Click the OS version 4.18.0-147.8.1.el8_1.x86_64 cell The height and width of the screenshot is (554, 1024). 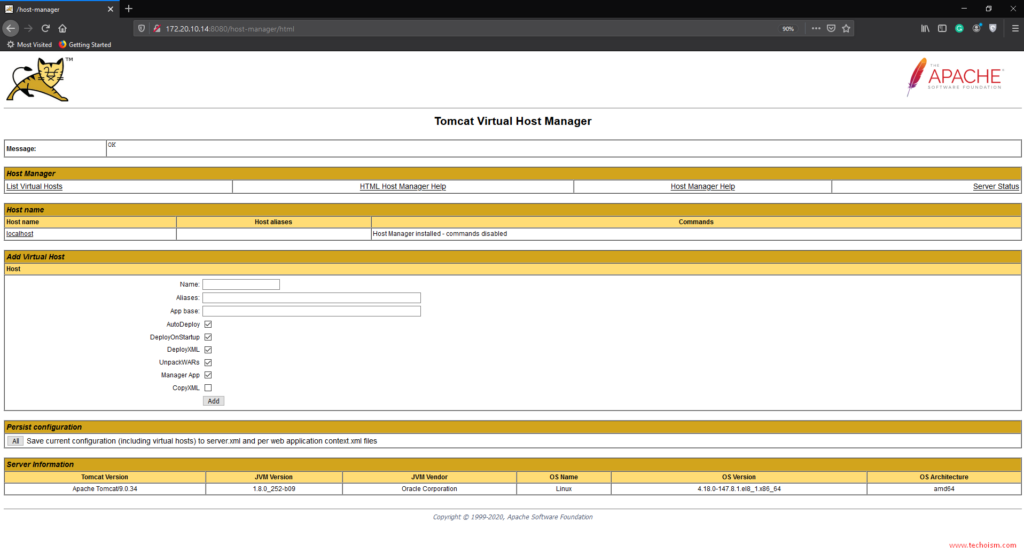(x=739, y=489)
